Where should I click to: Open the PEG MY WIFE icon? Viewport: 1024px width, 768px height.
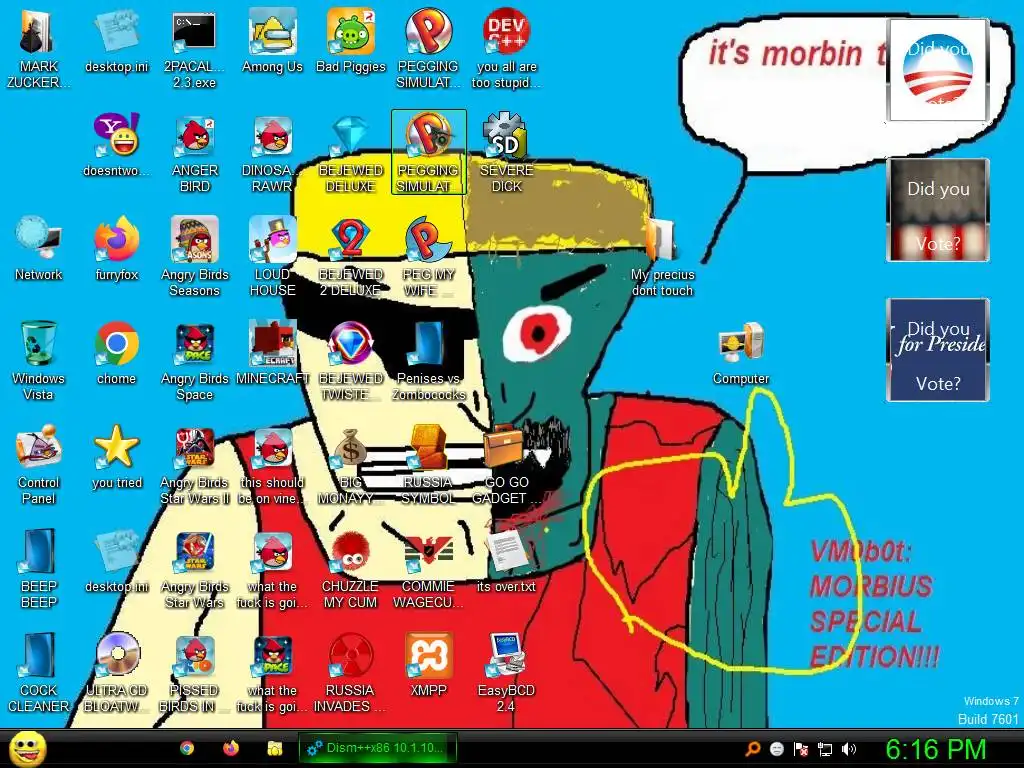tap(428, 257)
